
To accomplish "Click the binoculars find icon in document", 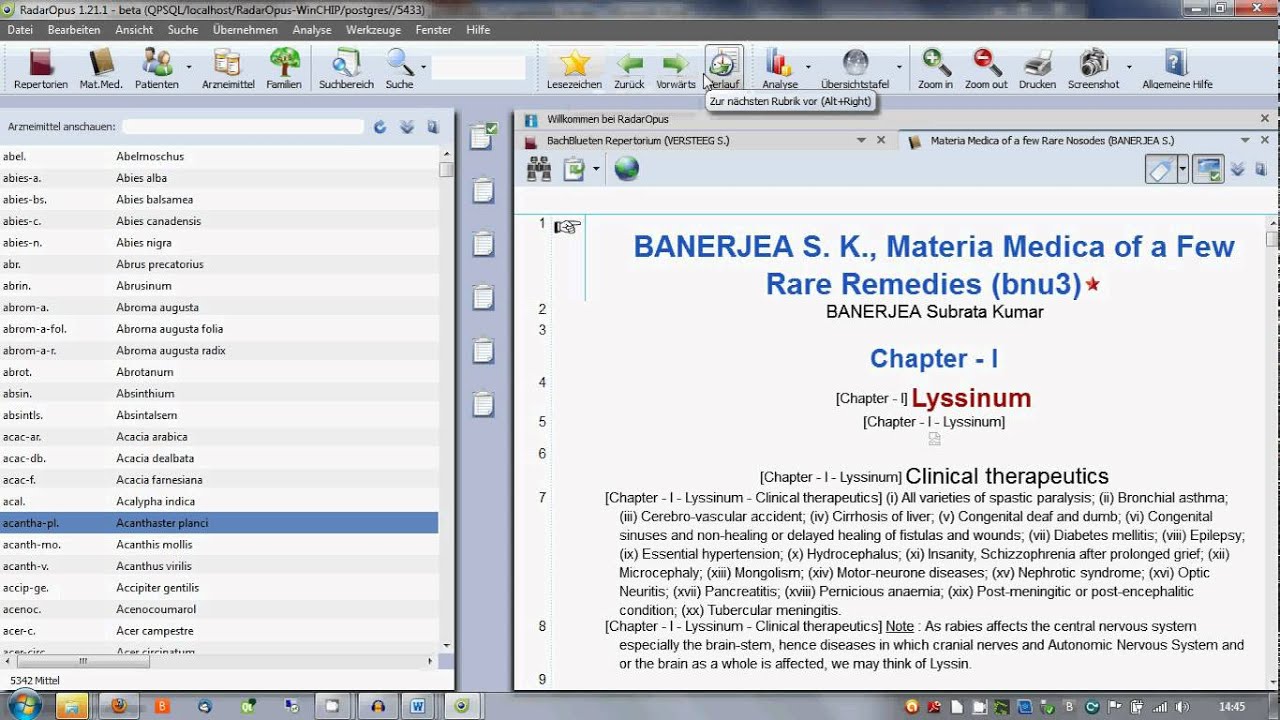I will pyautogui.click(x=539, y=169).
